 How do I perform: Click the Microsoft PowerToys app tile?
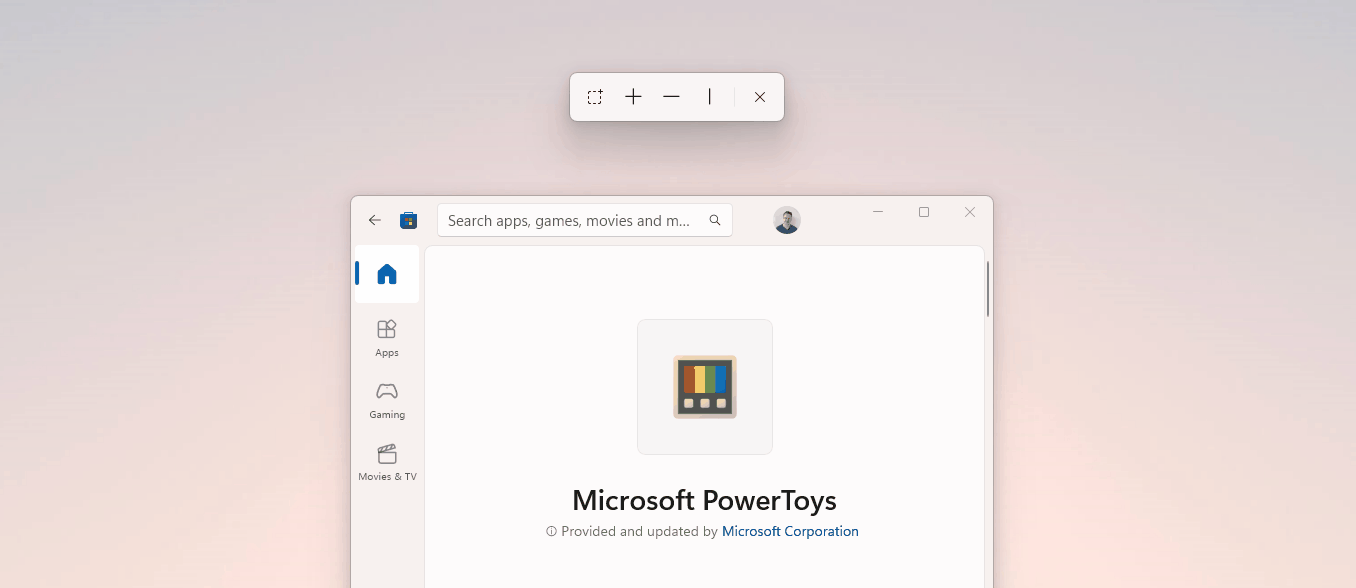pyautogui.click(x=704, y=386)
